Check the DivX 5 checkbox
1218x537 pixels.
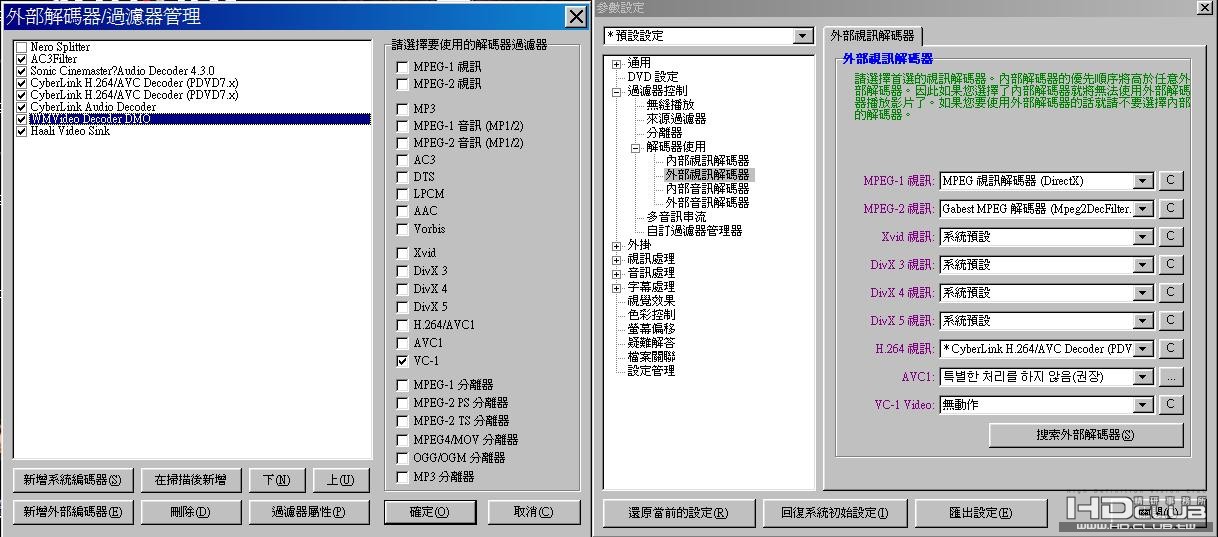pyautogui.click(x=402, y=307)
